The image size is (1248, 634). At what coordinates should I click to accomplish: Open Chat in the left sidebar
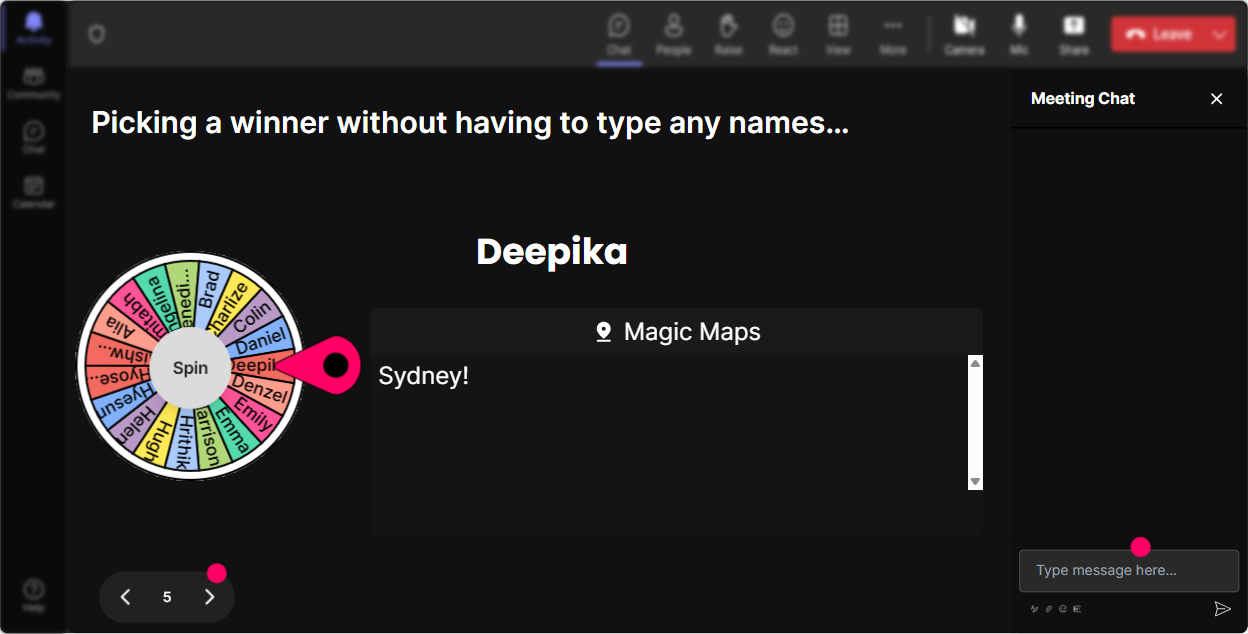[x=33, y=138]
